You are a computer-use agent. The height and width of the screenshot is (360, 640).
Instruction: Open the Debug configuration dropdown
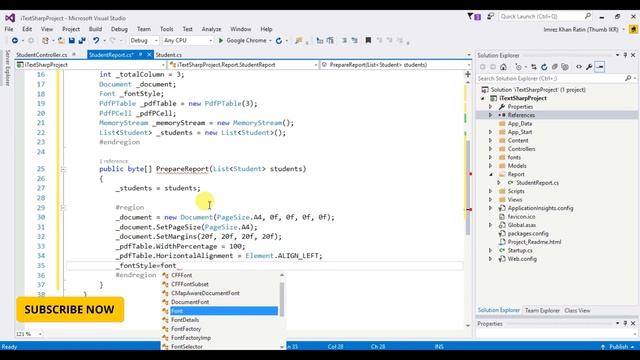(x=144, y=40)
